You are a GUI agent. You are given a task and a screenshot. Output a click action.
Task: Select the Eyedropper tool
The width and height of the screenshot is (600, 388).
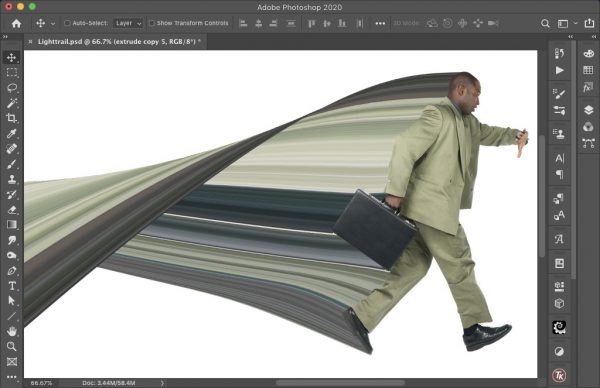coord(11,133)
